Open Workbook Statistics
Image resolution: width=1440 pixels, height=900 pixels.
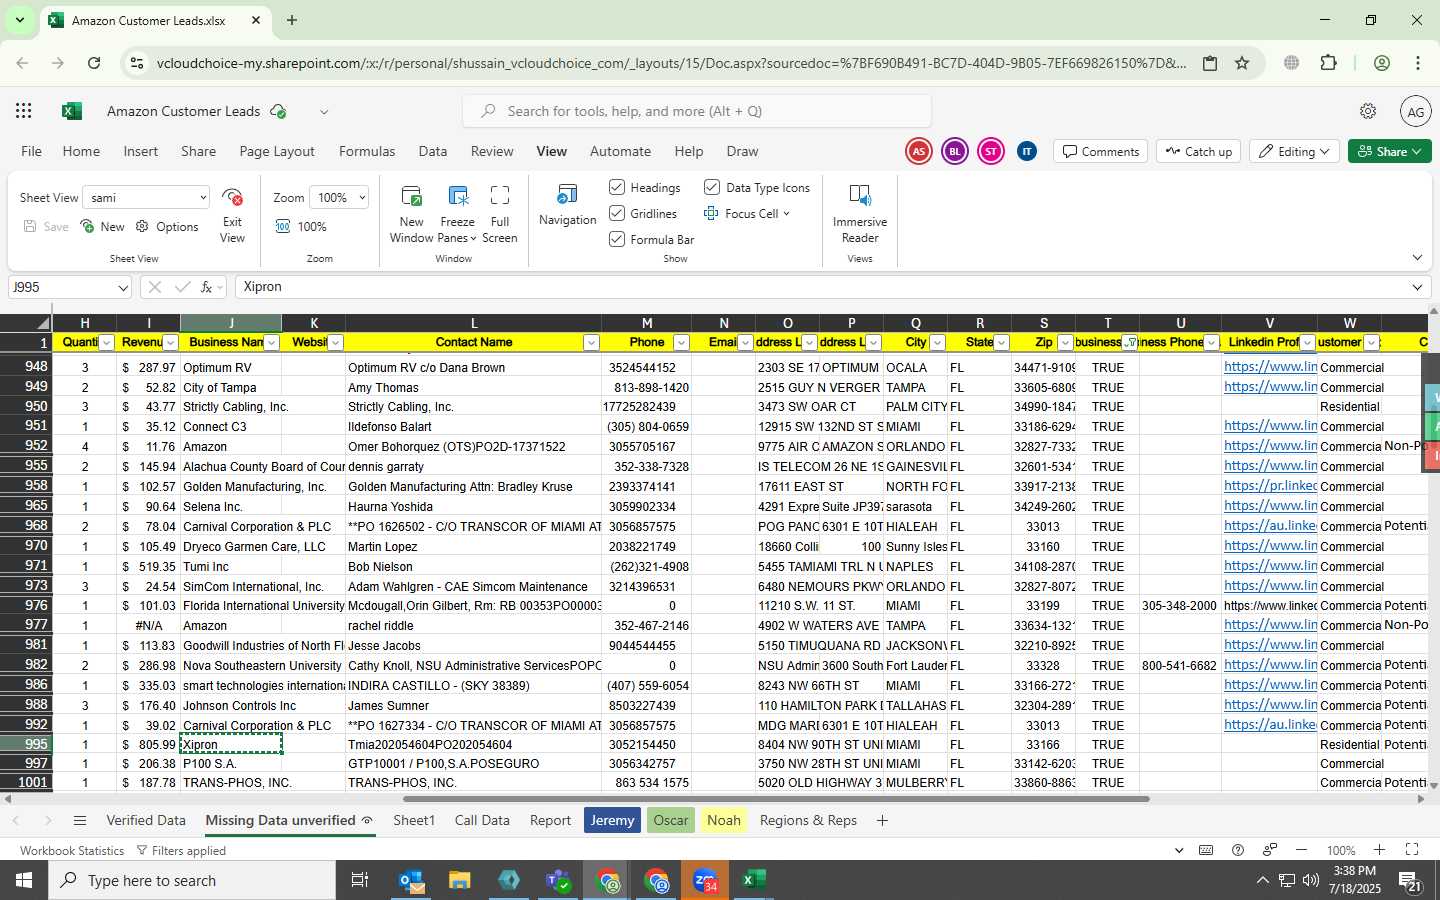coord(72,851)
